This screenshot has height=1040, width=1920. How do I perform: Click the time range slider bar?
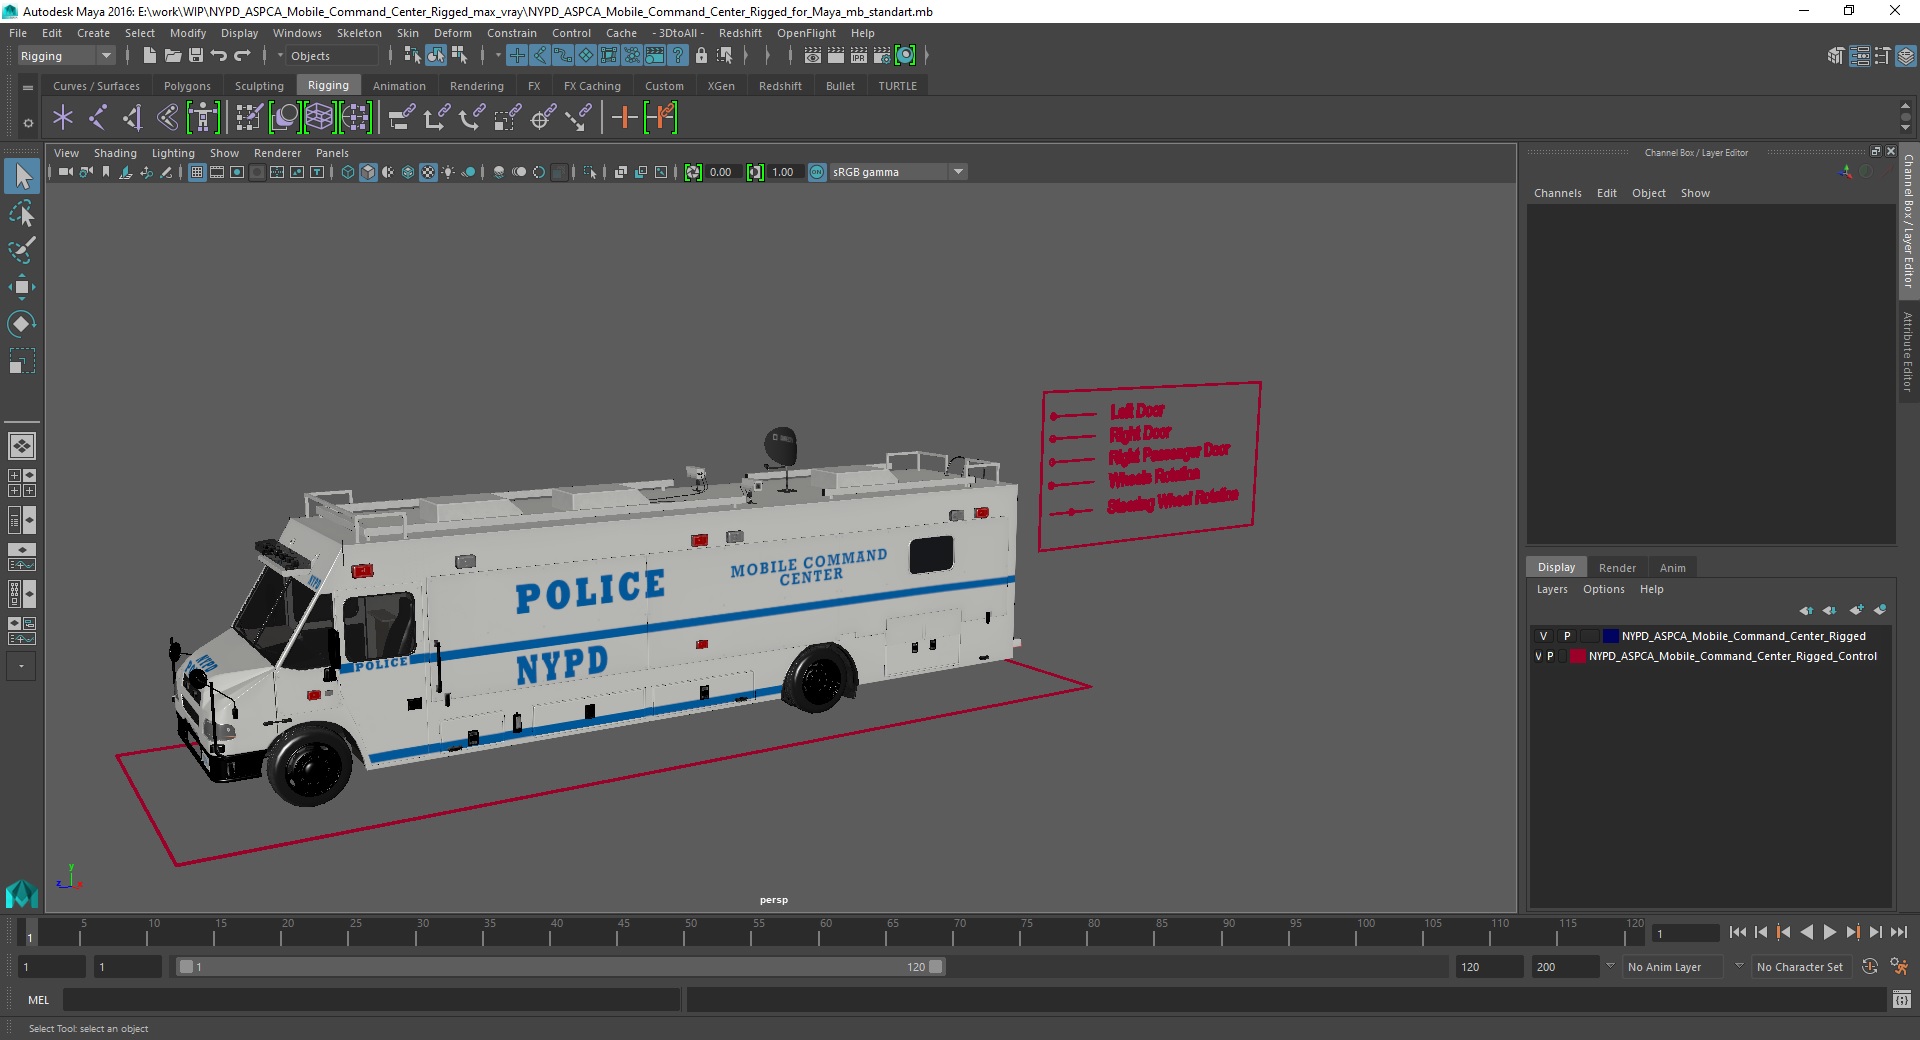coord(560,967)
